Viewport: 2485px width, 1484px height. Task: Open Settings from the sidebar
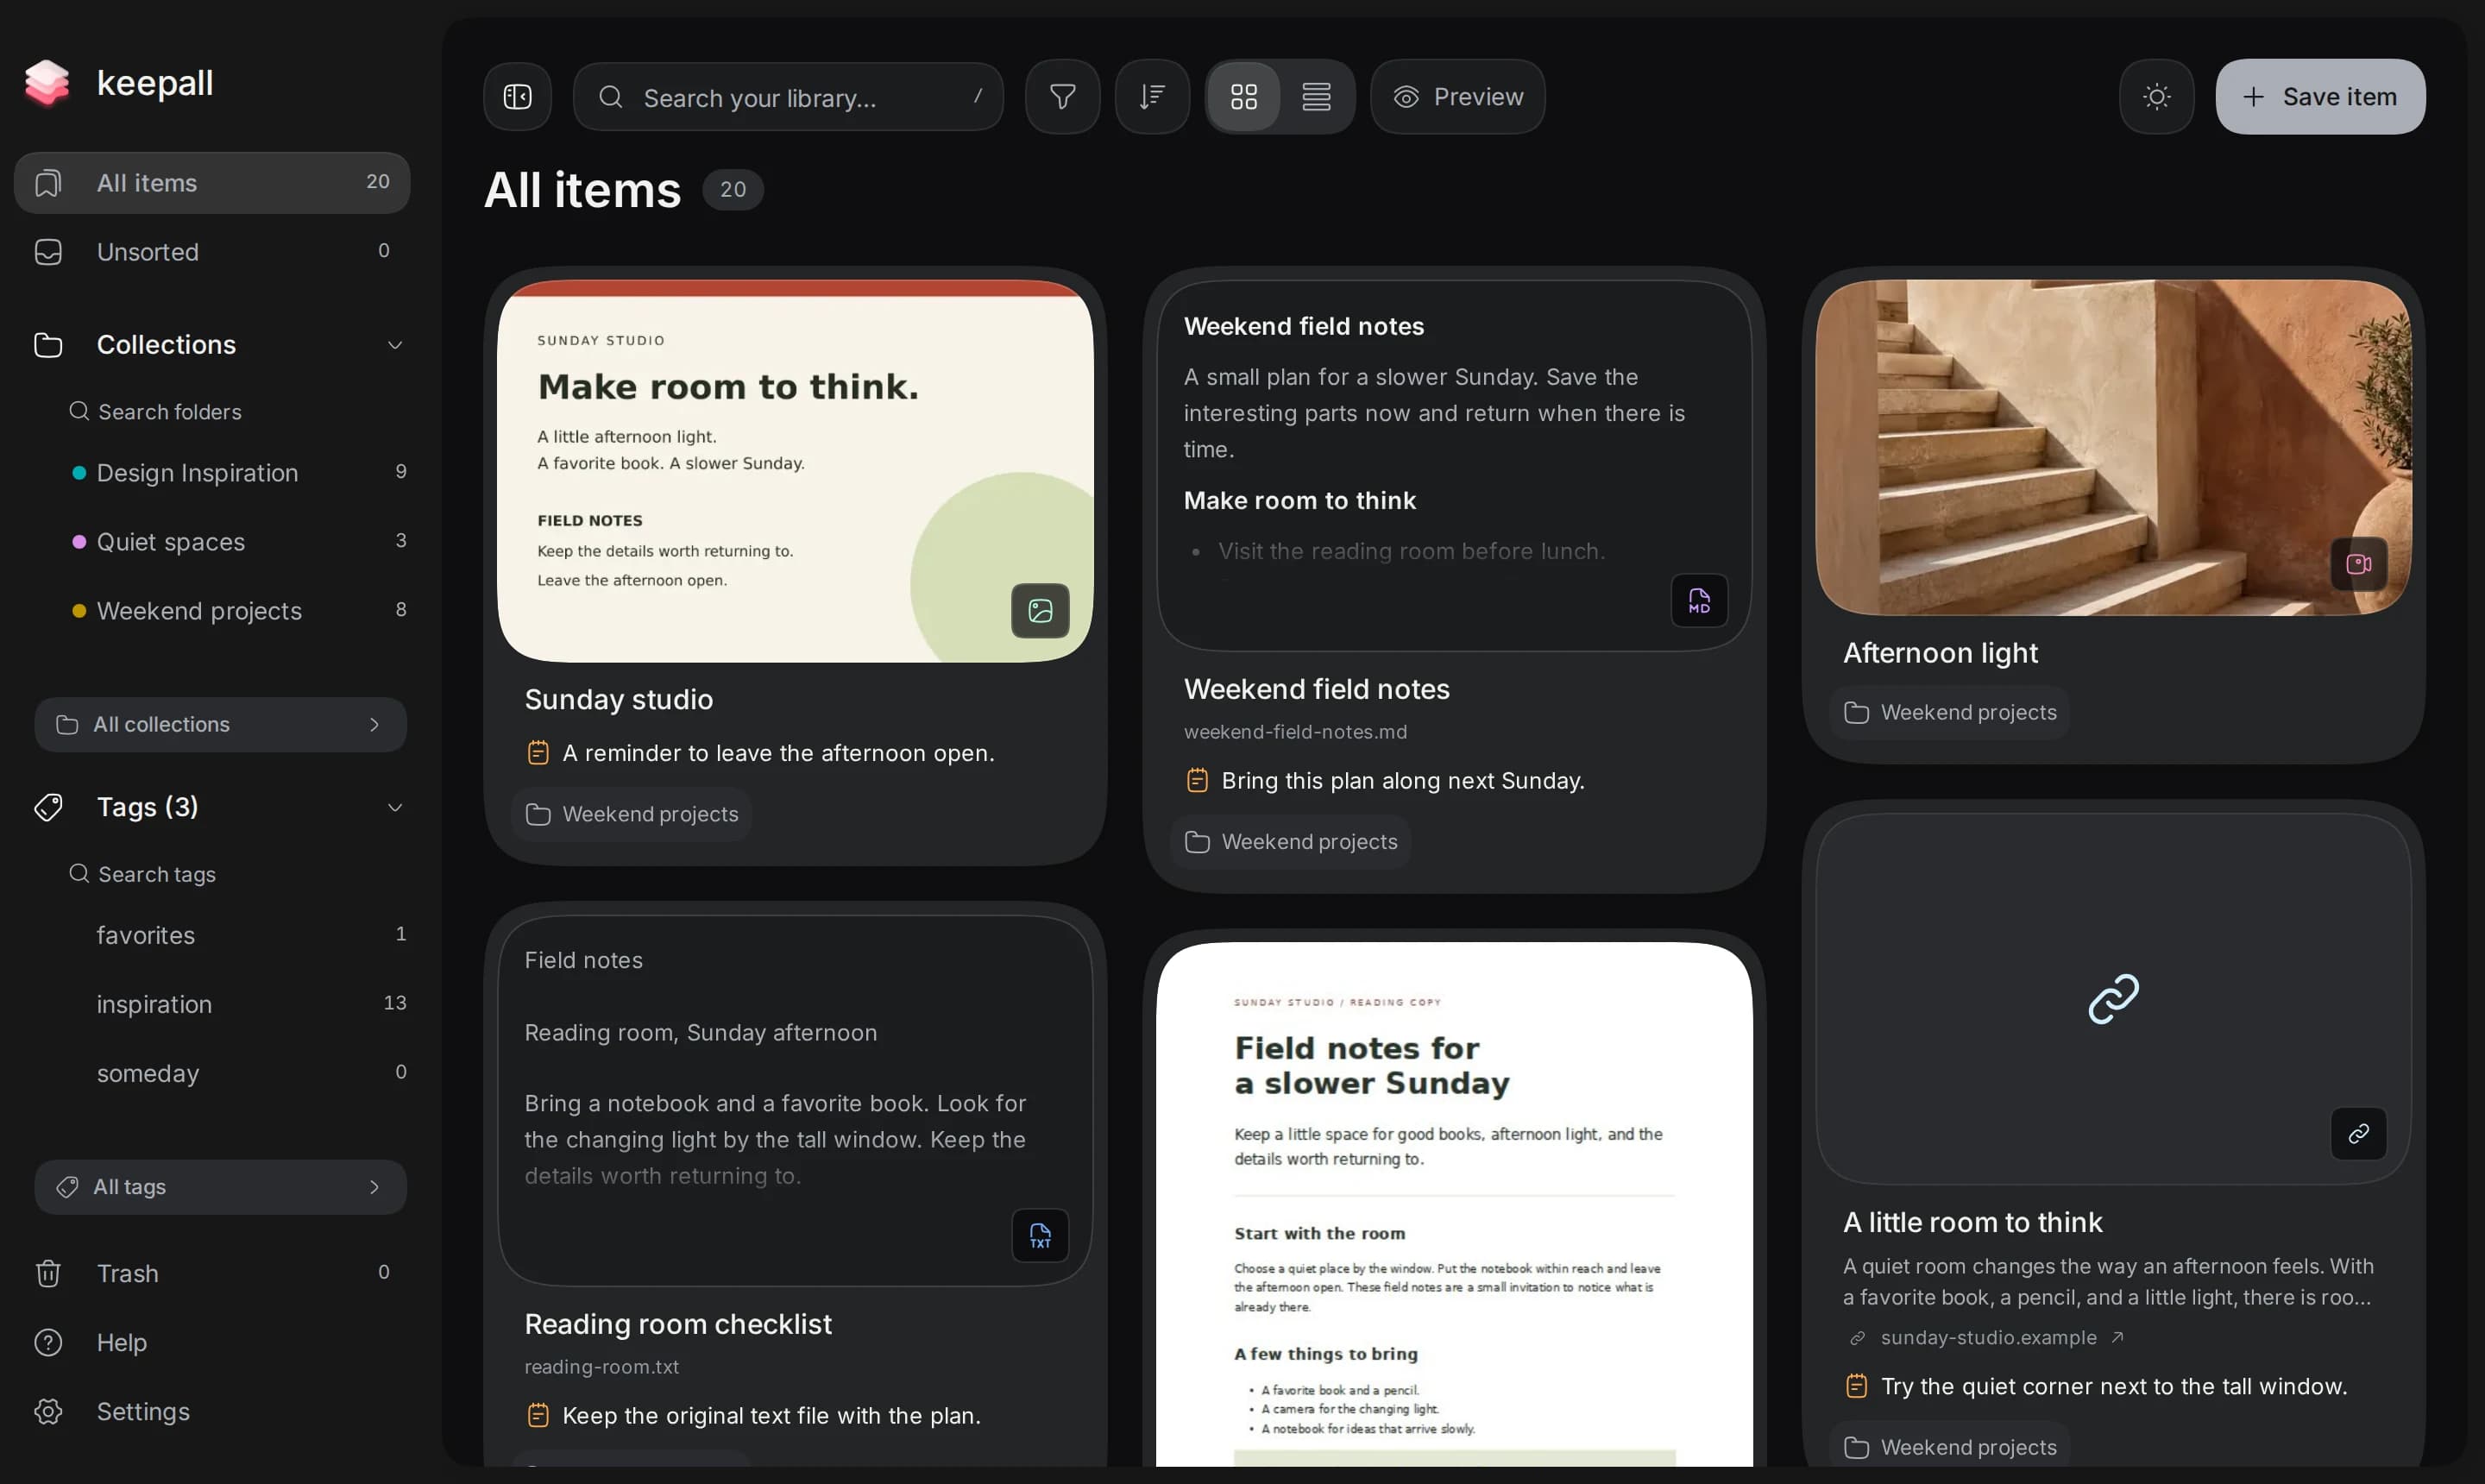[x=212, y=1411]
